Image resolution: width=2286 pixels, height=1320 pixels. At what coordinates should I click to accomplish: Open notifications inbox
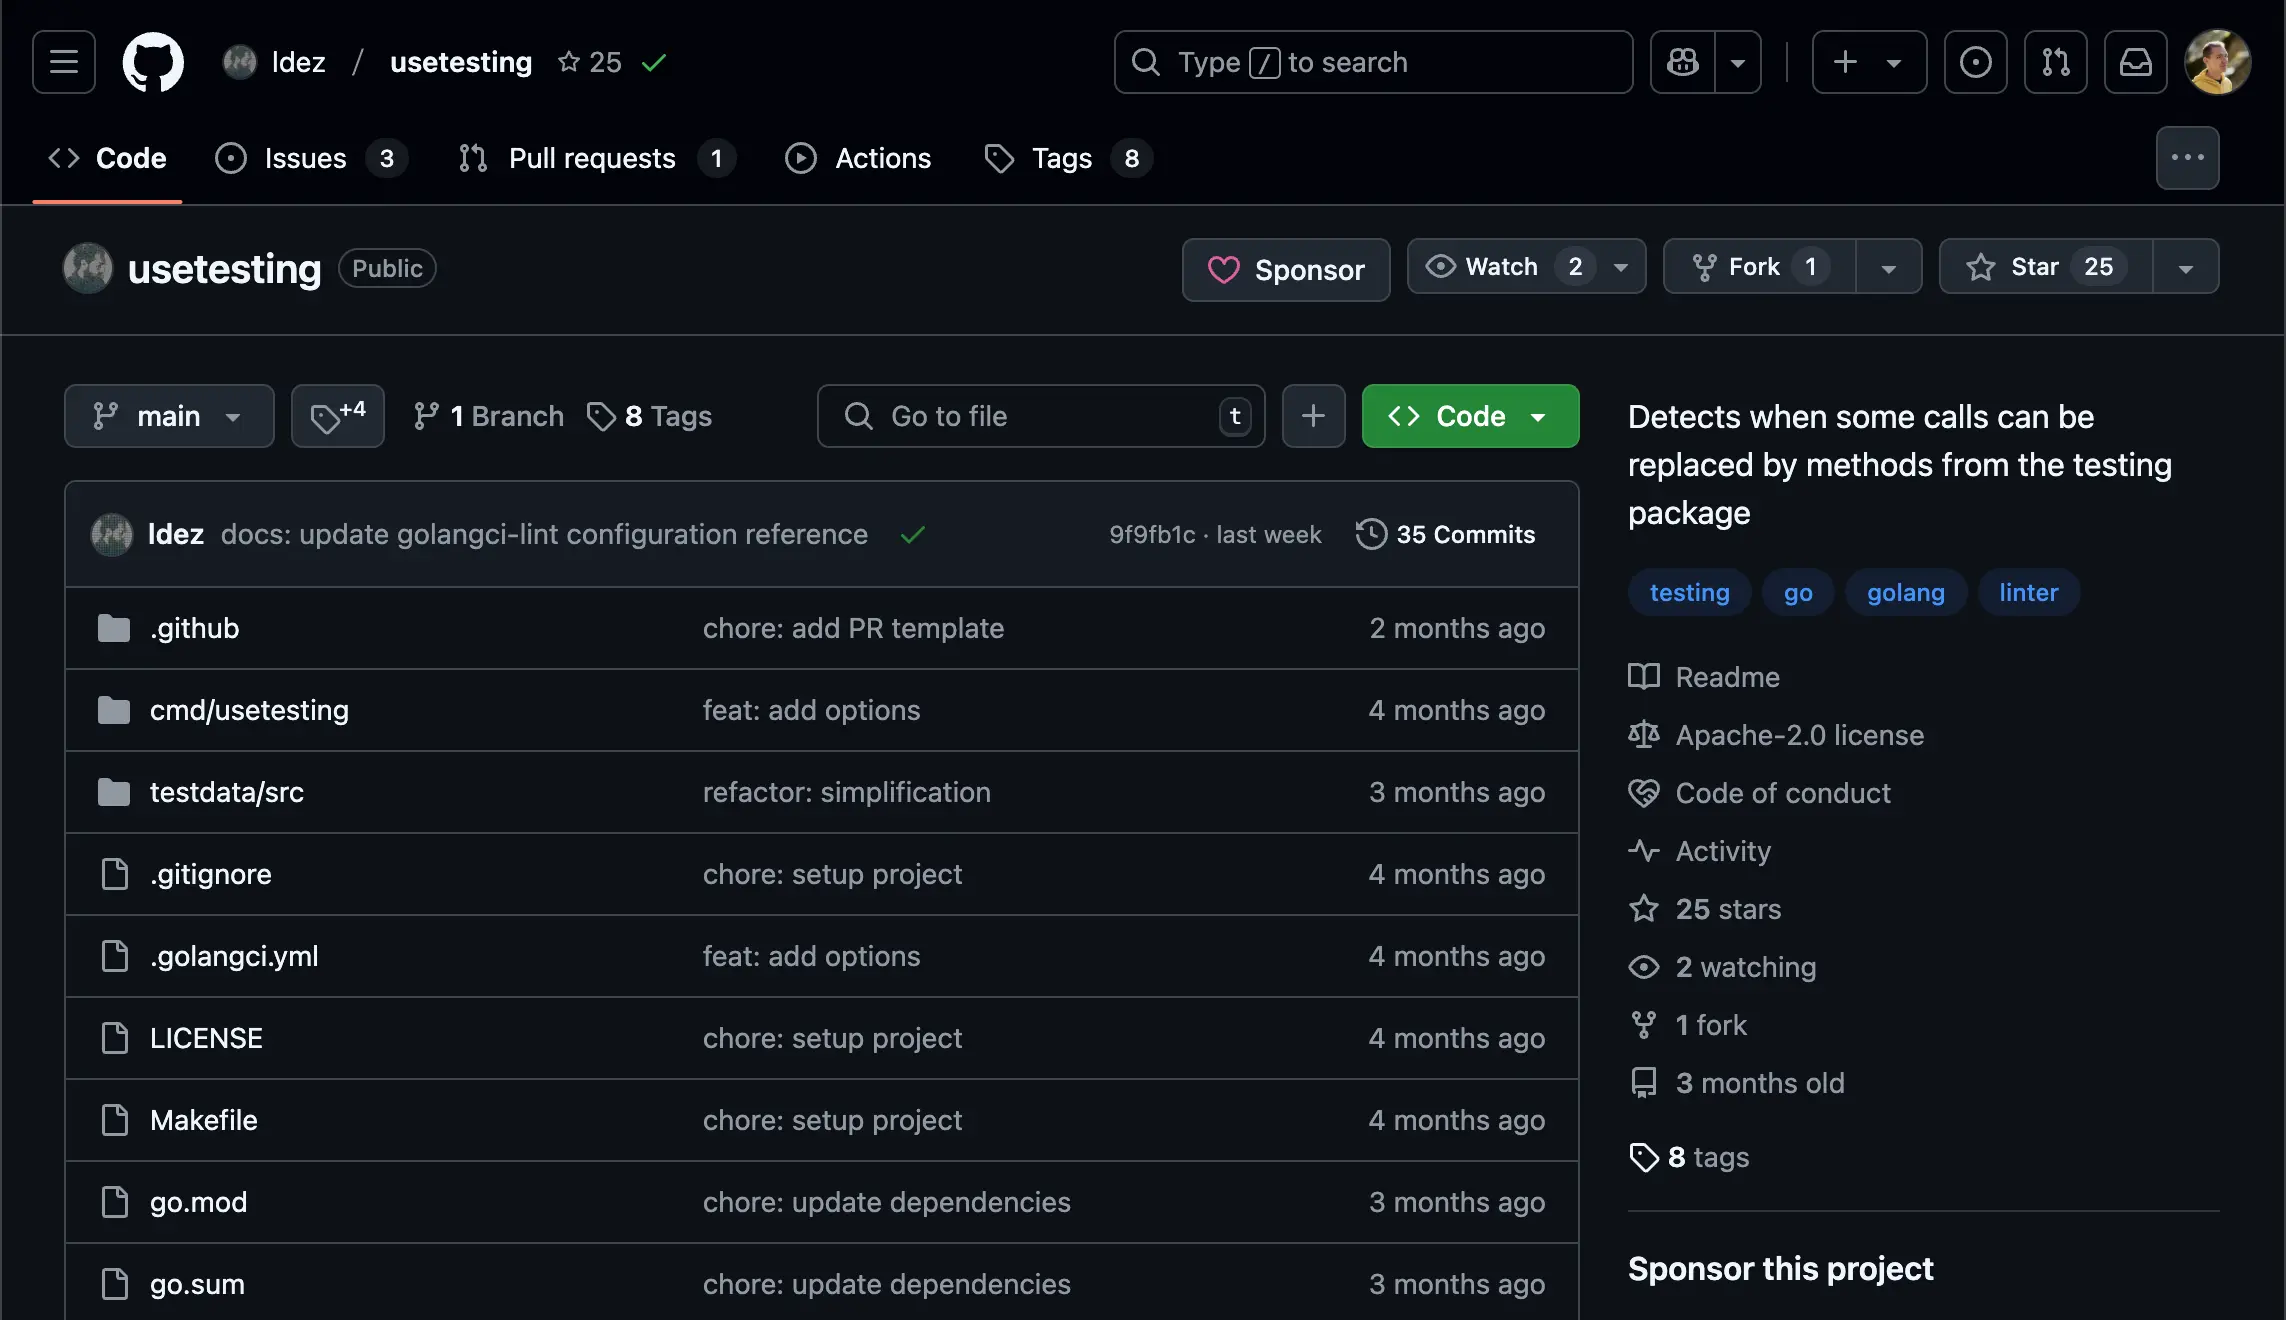pyautogui.click(x=2136, y=62)
